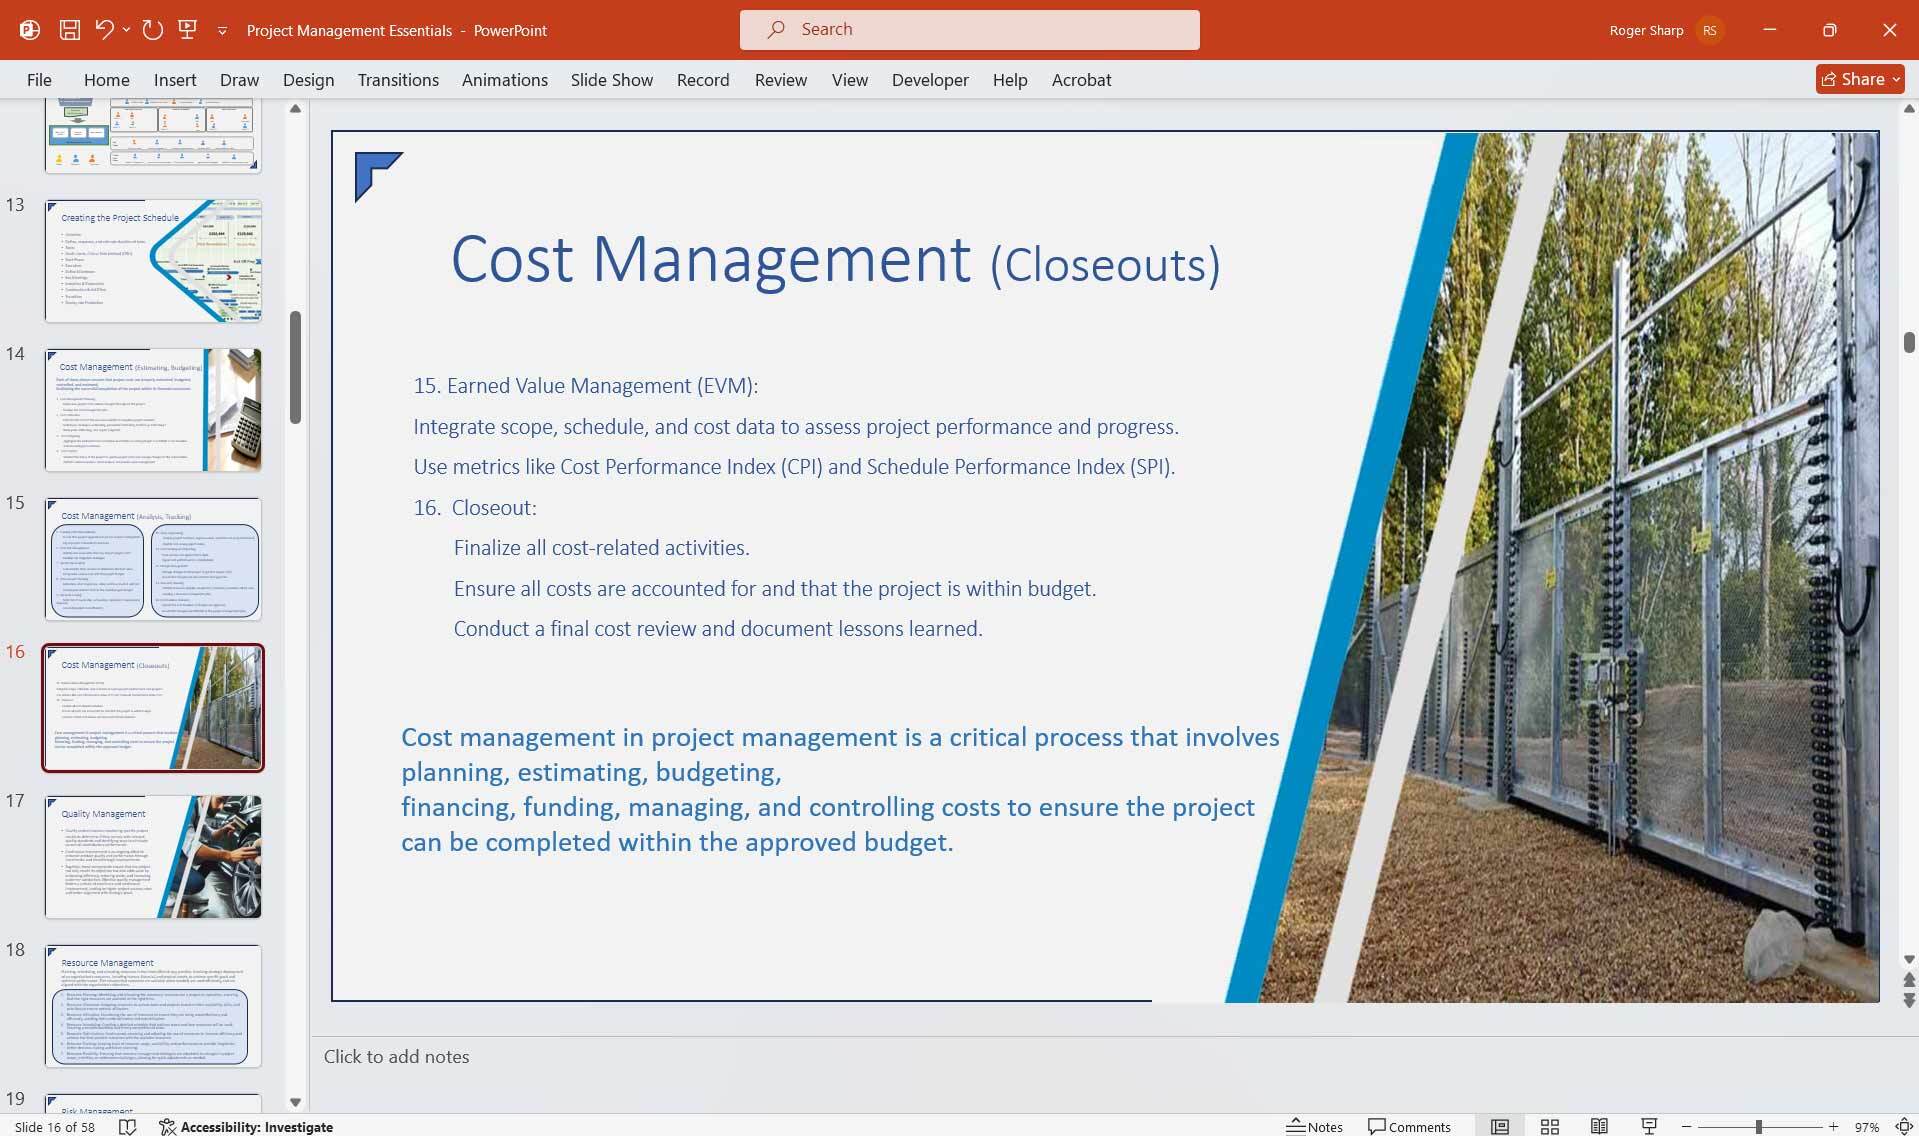1919x1136 pixels.
Task: Toggle the Notes pane
Action: pyautogui.click(x=1314, y=1126)
